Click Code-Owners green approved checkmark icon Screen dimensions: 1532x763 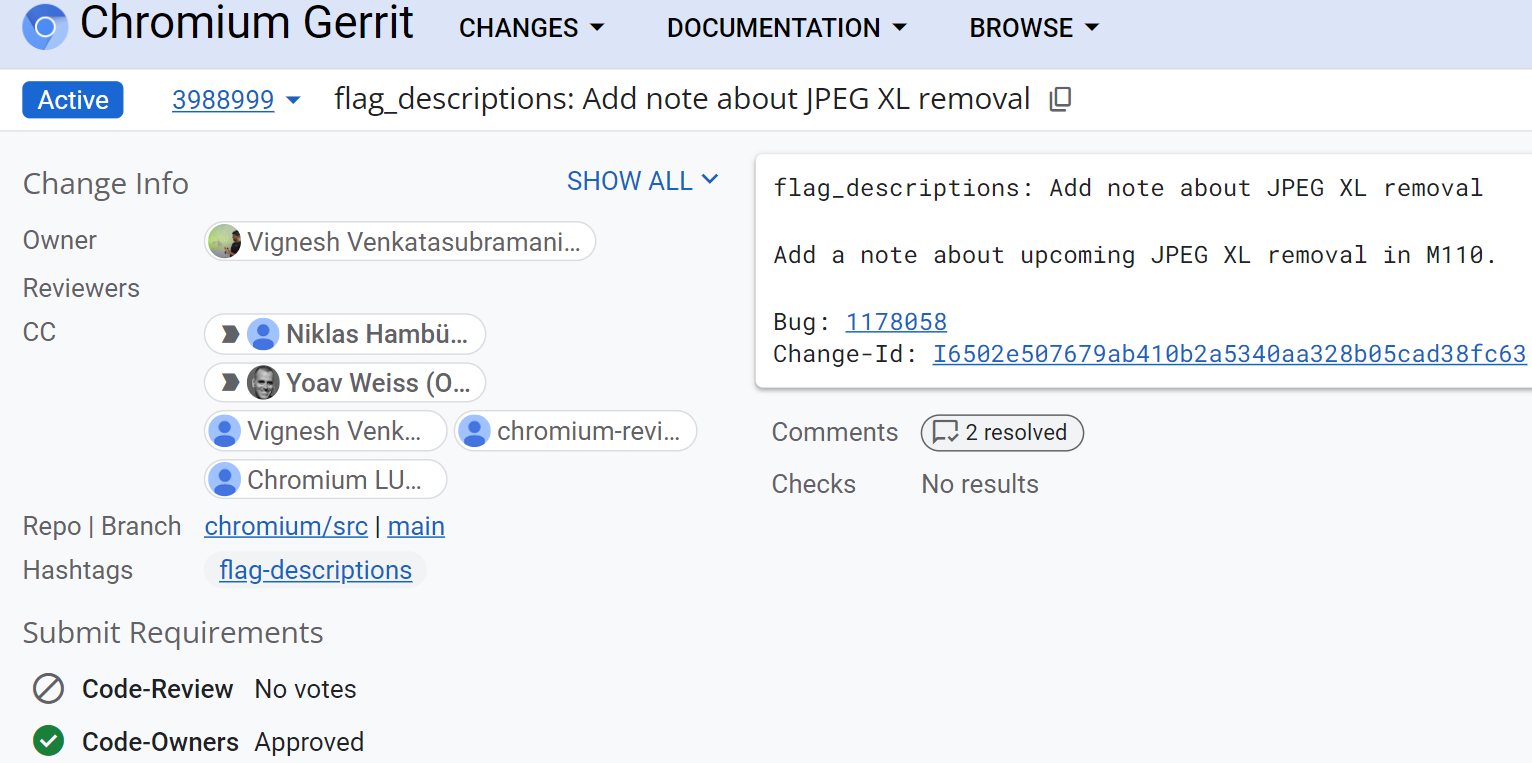click(48, 741)
